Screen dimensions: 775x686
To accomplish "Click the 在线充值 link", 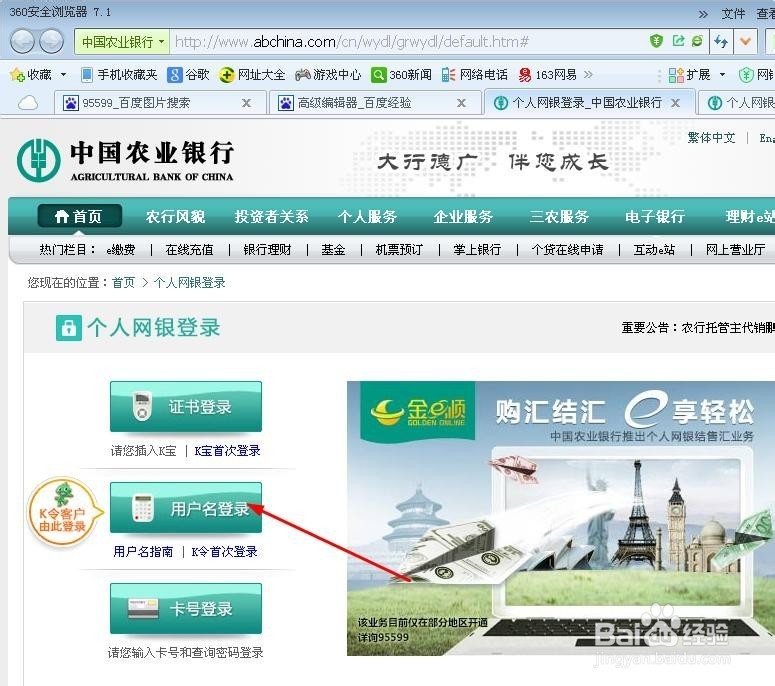I will point(189,250).
